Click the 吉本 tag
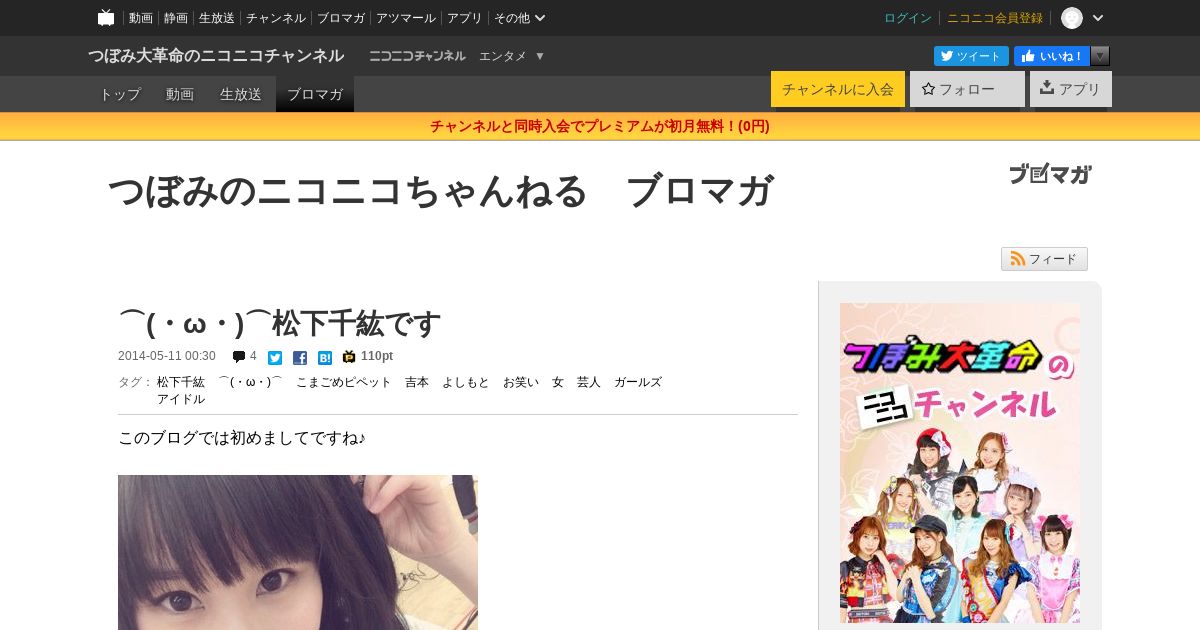 point(417,382)
